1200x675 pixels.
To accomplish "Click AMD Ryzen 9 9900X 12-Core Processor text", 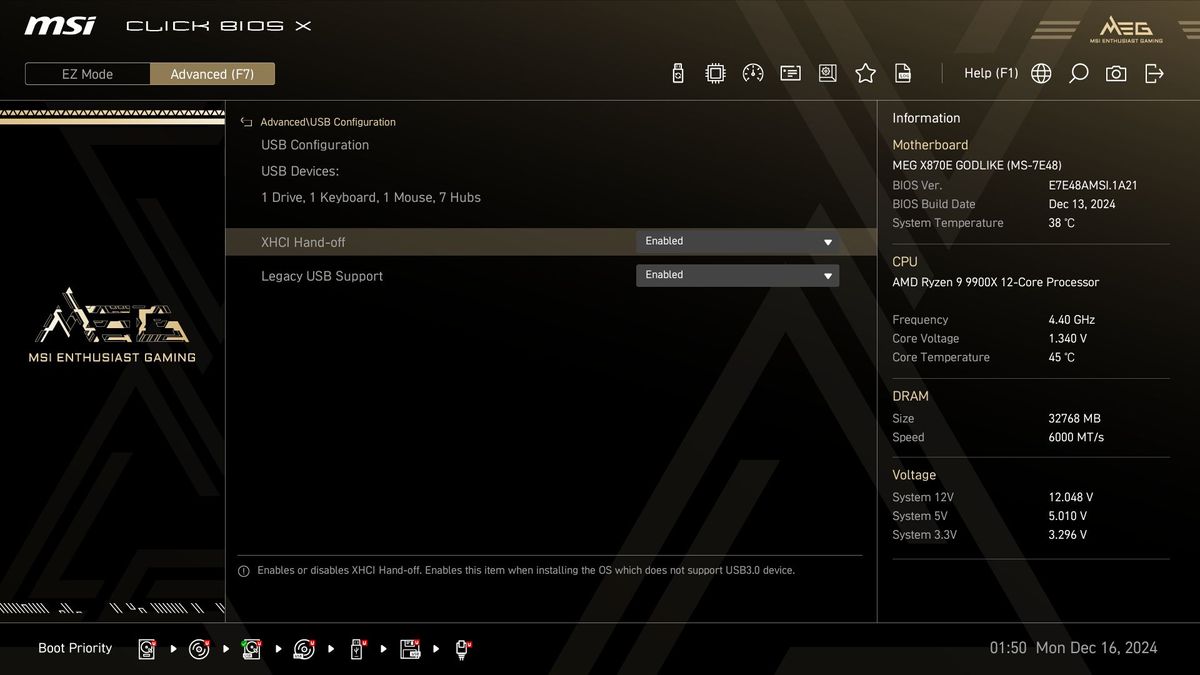I will pyautogui.click(x=995, y=282).
